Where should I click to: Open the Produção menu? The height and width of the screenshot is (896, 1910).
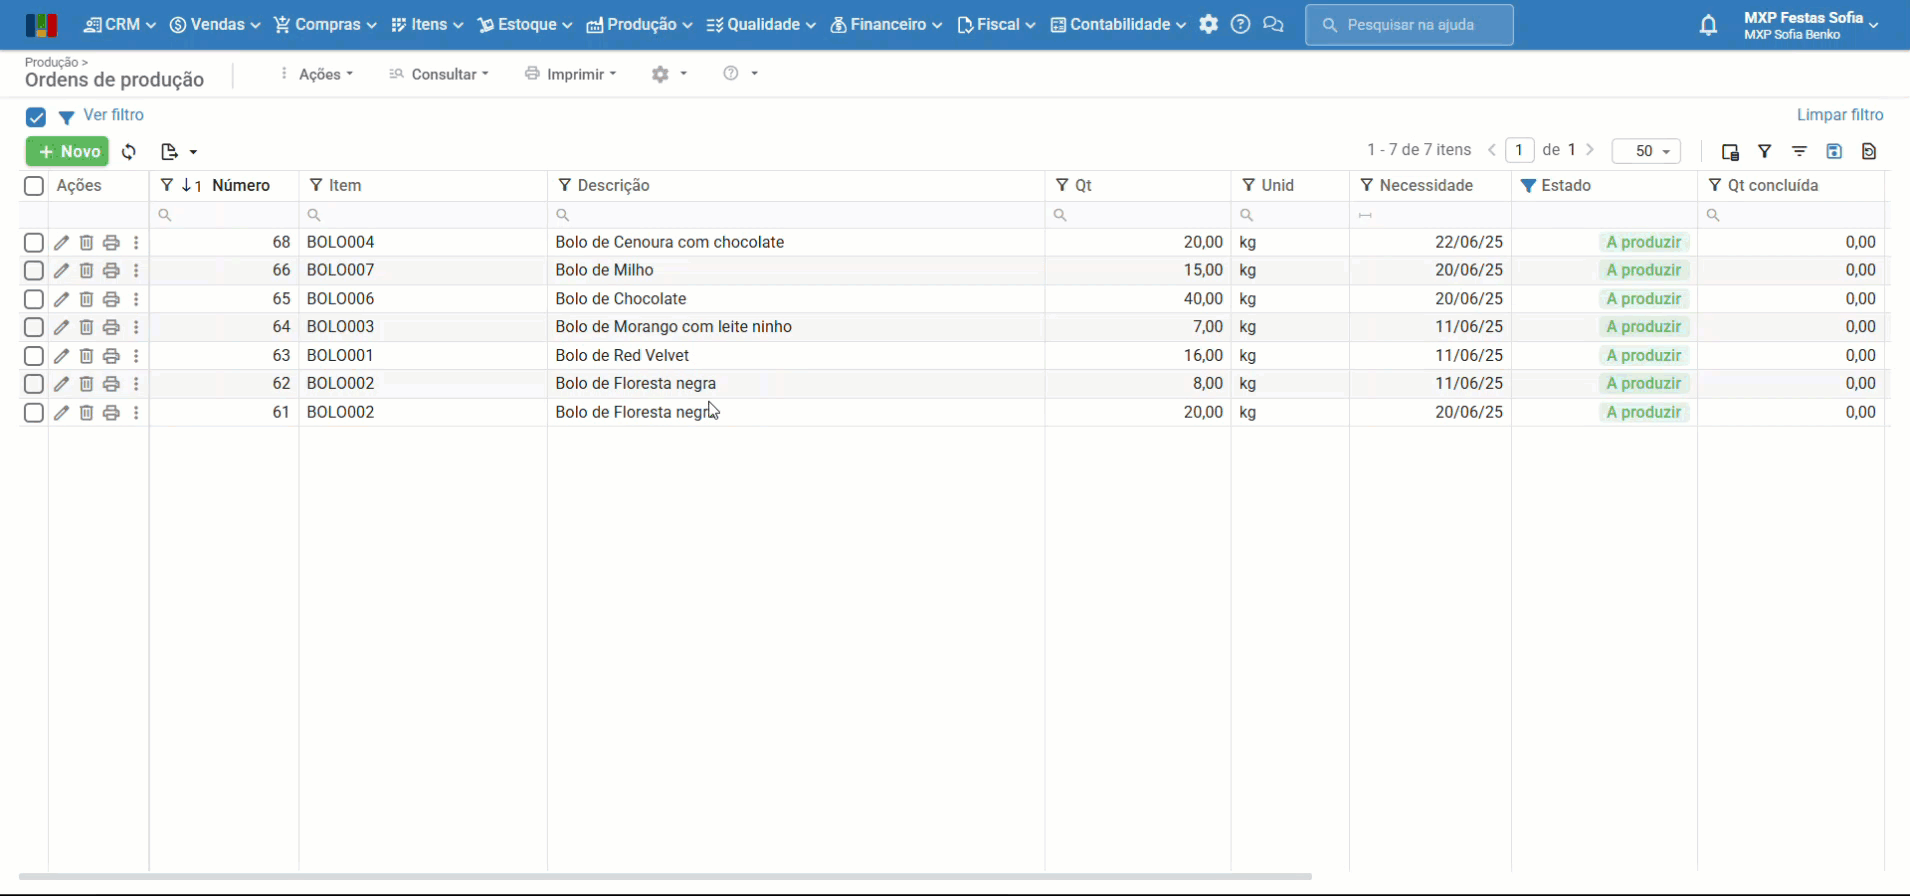point(639,25)
